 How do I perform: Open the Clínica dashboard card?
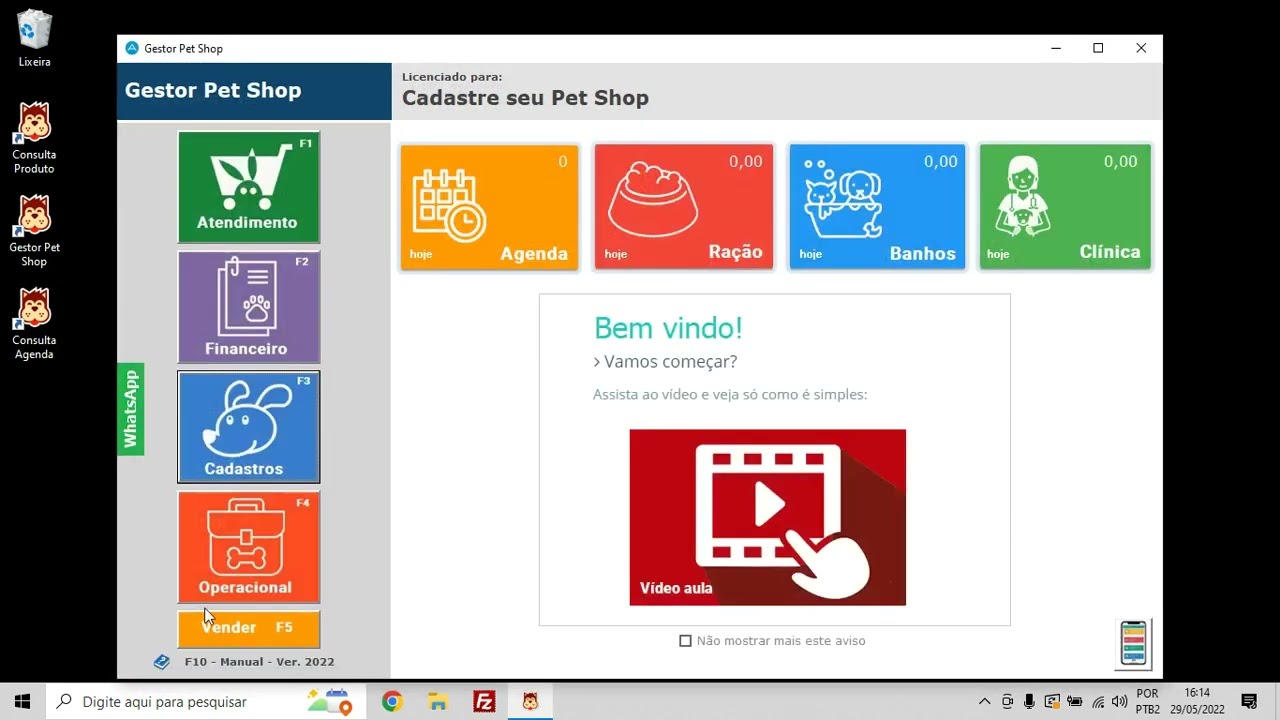click(1065, 207)
